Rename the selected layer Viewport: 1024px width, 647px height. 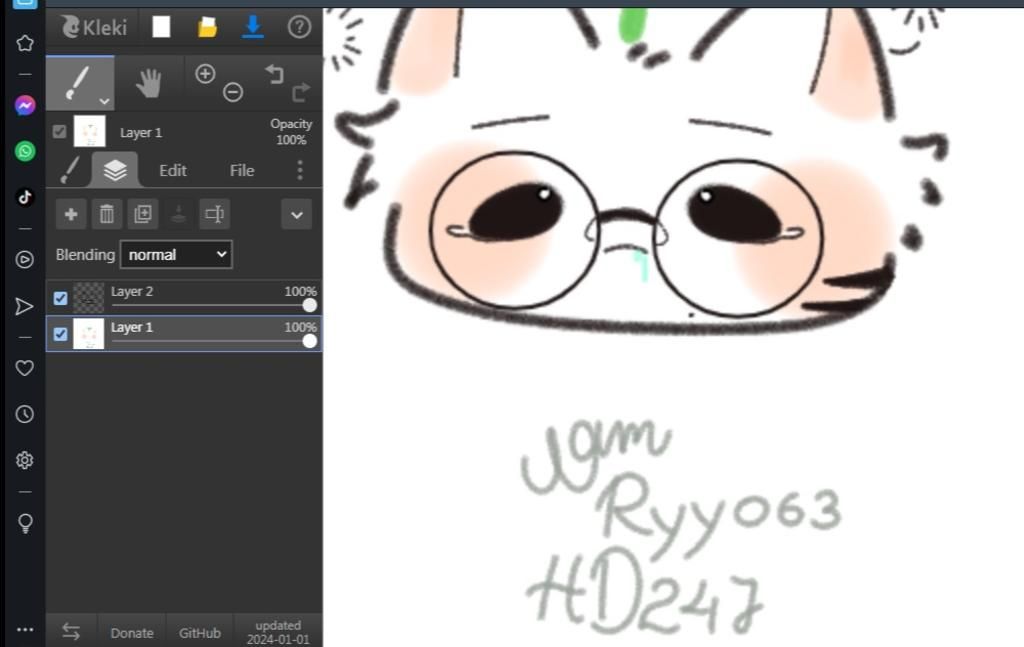[214, 214]
